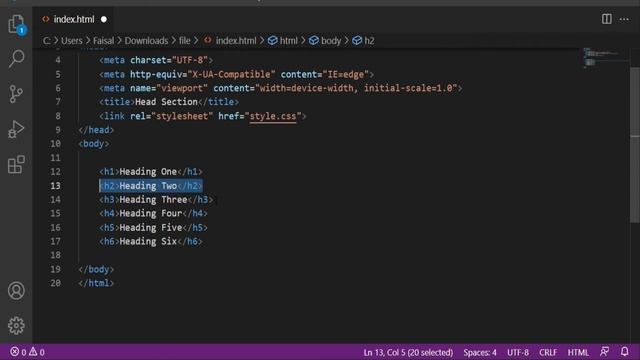This screenshot has width=640, height=360.
Task: Click the text Heading One on line 12
Action: pyautogui.click(x=148, y=171)
